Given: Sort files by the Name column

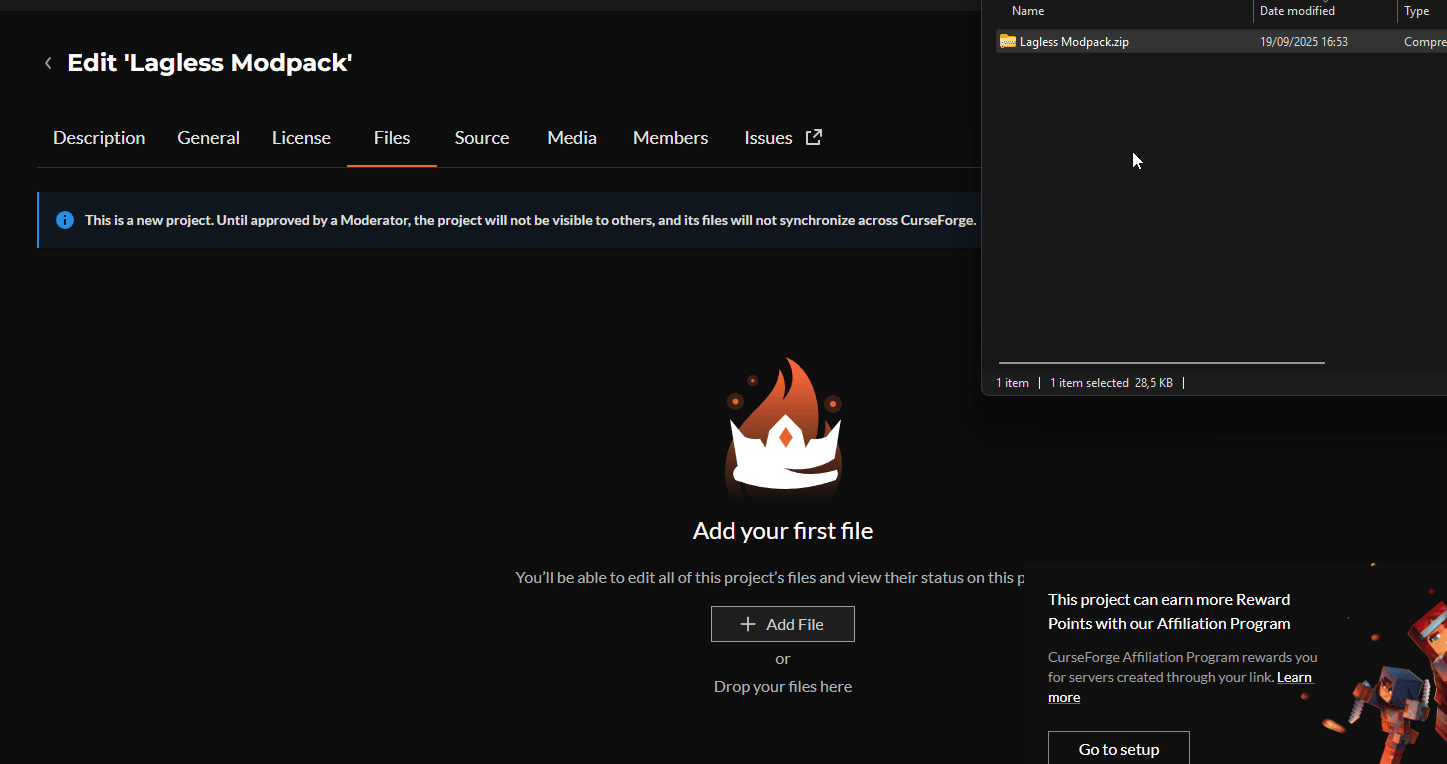Looking at the screenshot, I should click(1028, 10).
